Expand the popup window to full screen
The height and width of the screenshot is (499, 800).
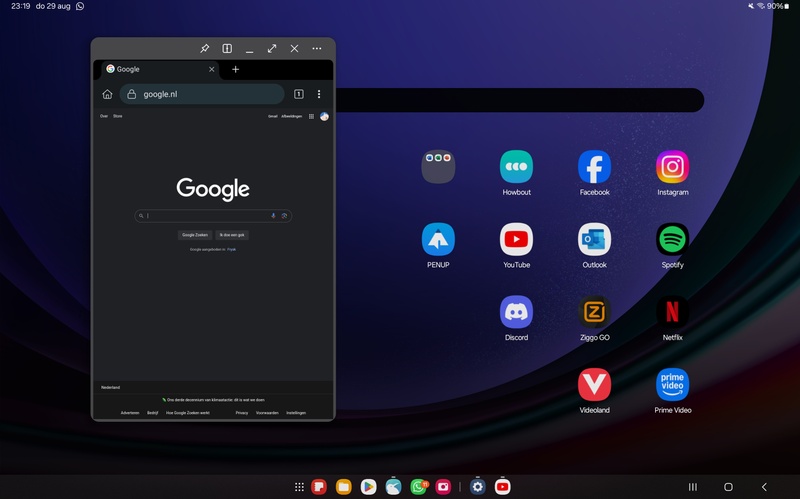(x=272, y=48)
